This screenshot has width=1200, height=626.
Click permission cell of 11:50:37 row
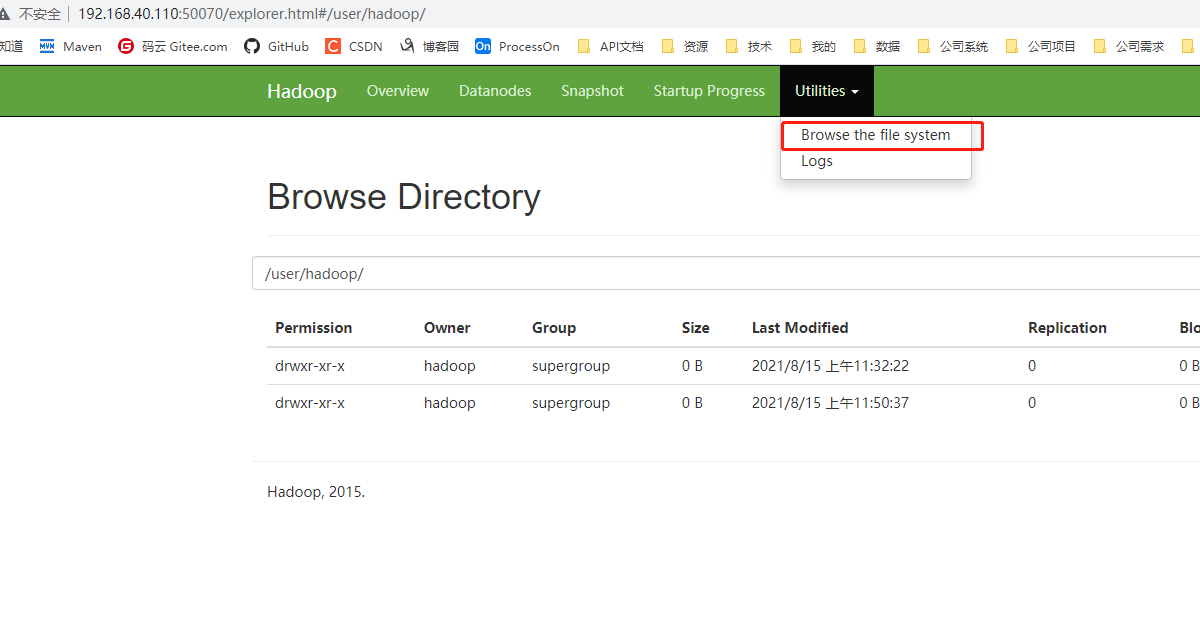point(310,403)
